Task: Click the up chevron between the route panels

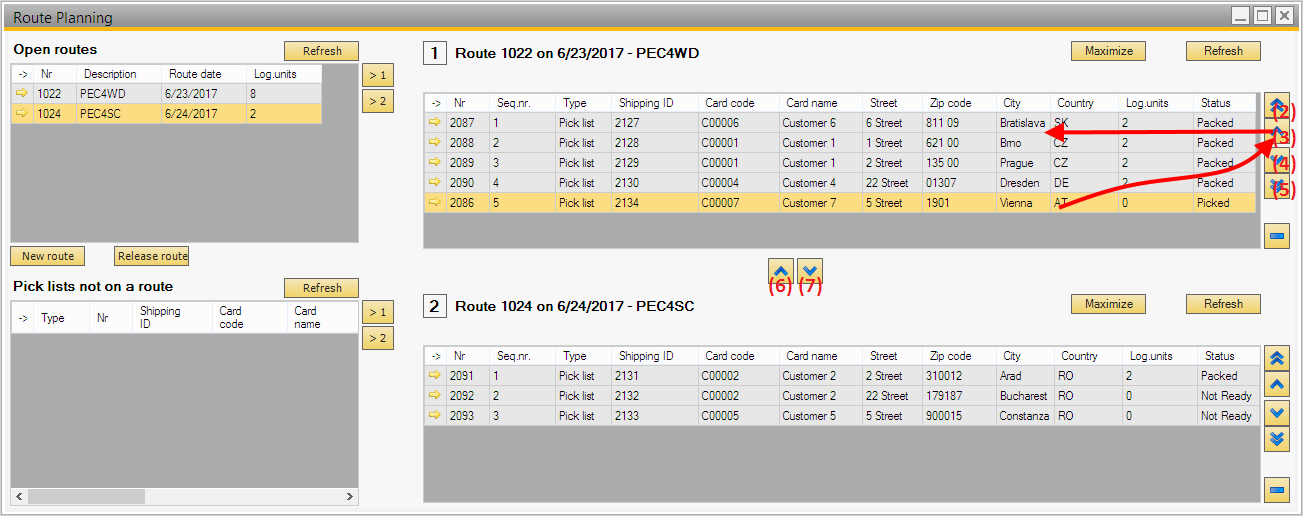Action: point(781,270)
